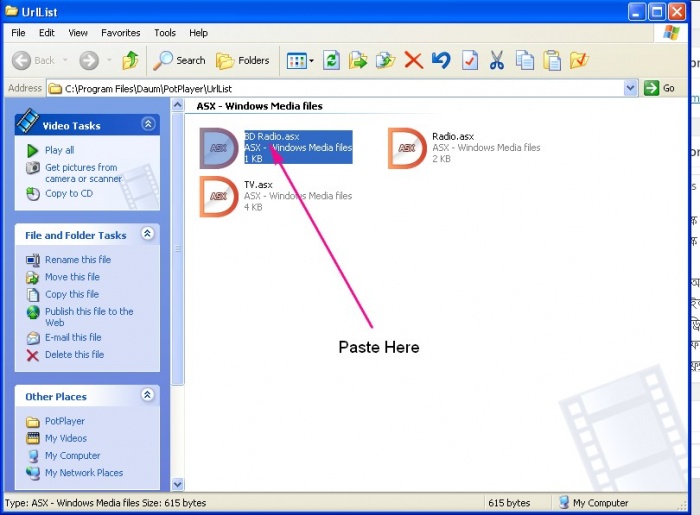
Task: Click Copy this file link
Action: (72, 295)
